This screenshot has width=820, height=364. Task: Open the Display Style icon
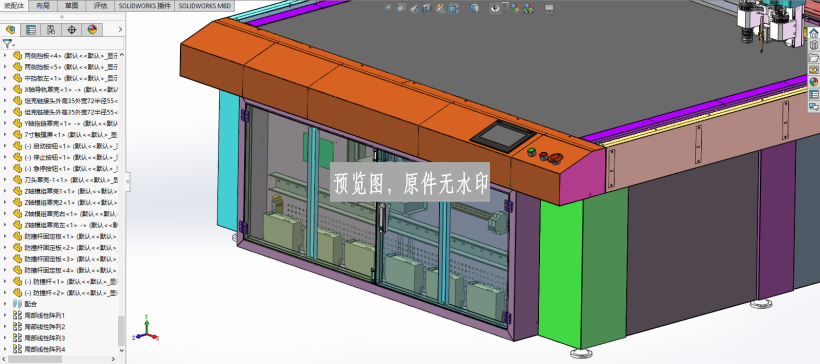tap(474, 8)
